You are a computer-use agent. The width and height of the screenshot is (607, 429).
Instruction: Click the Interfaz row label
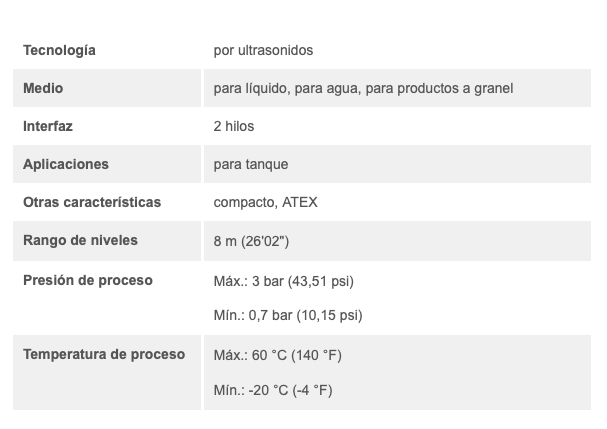pos(48,126)
